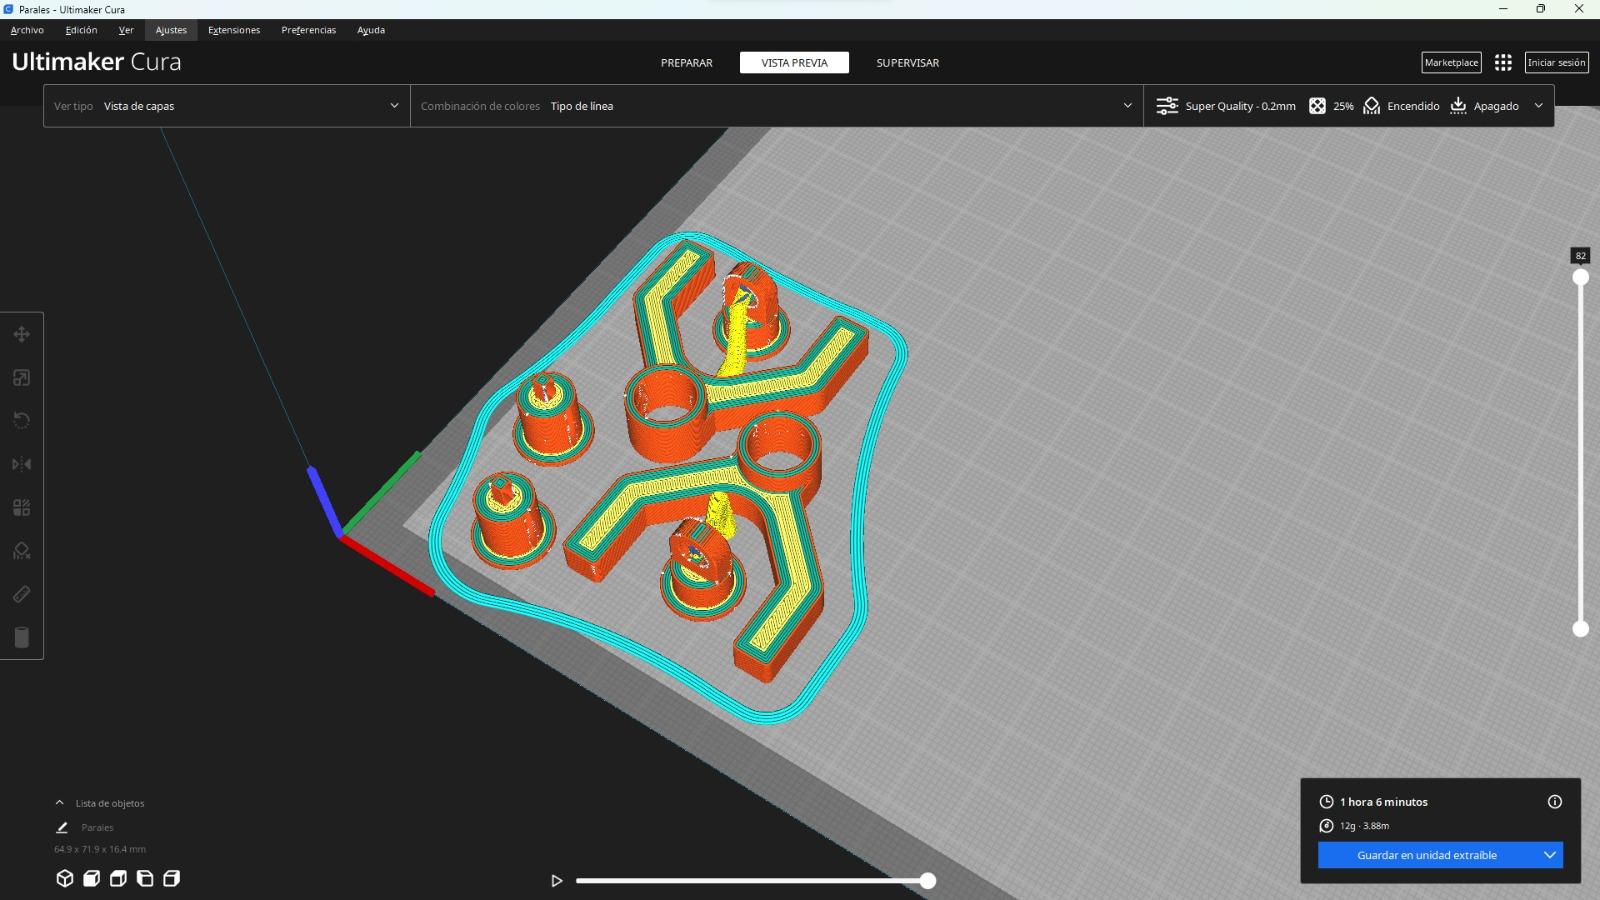
Task: Open the Archivo menu
Action: pos(27,30)
